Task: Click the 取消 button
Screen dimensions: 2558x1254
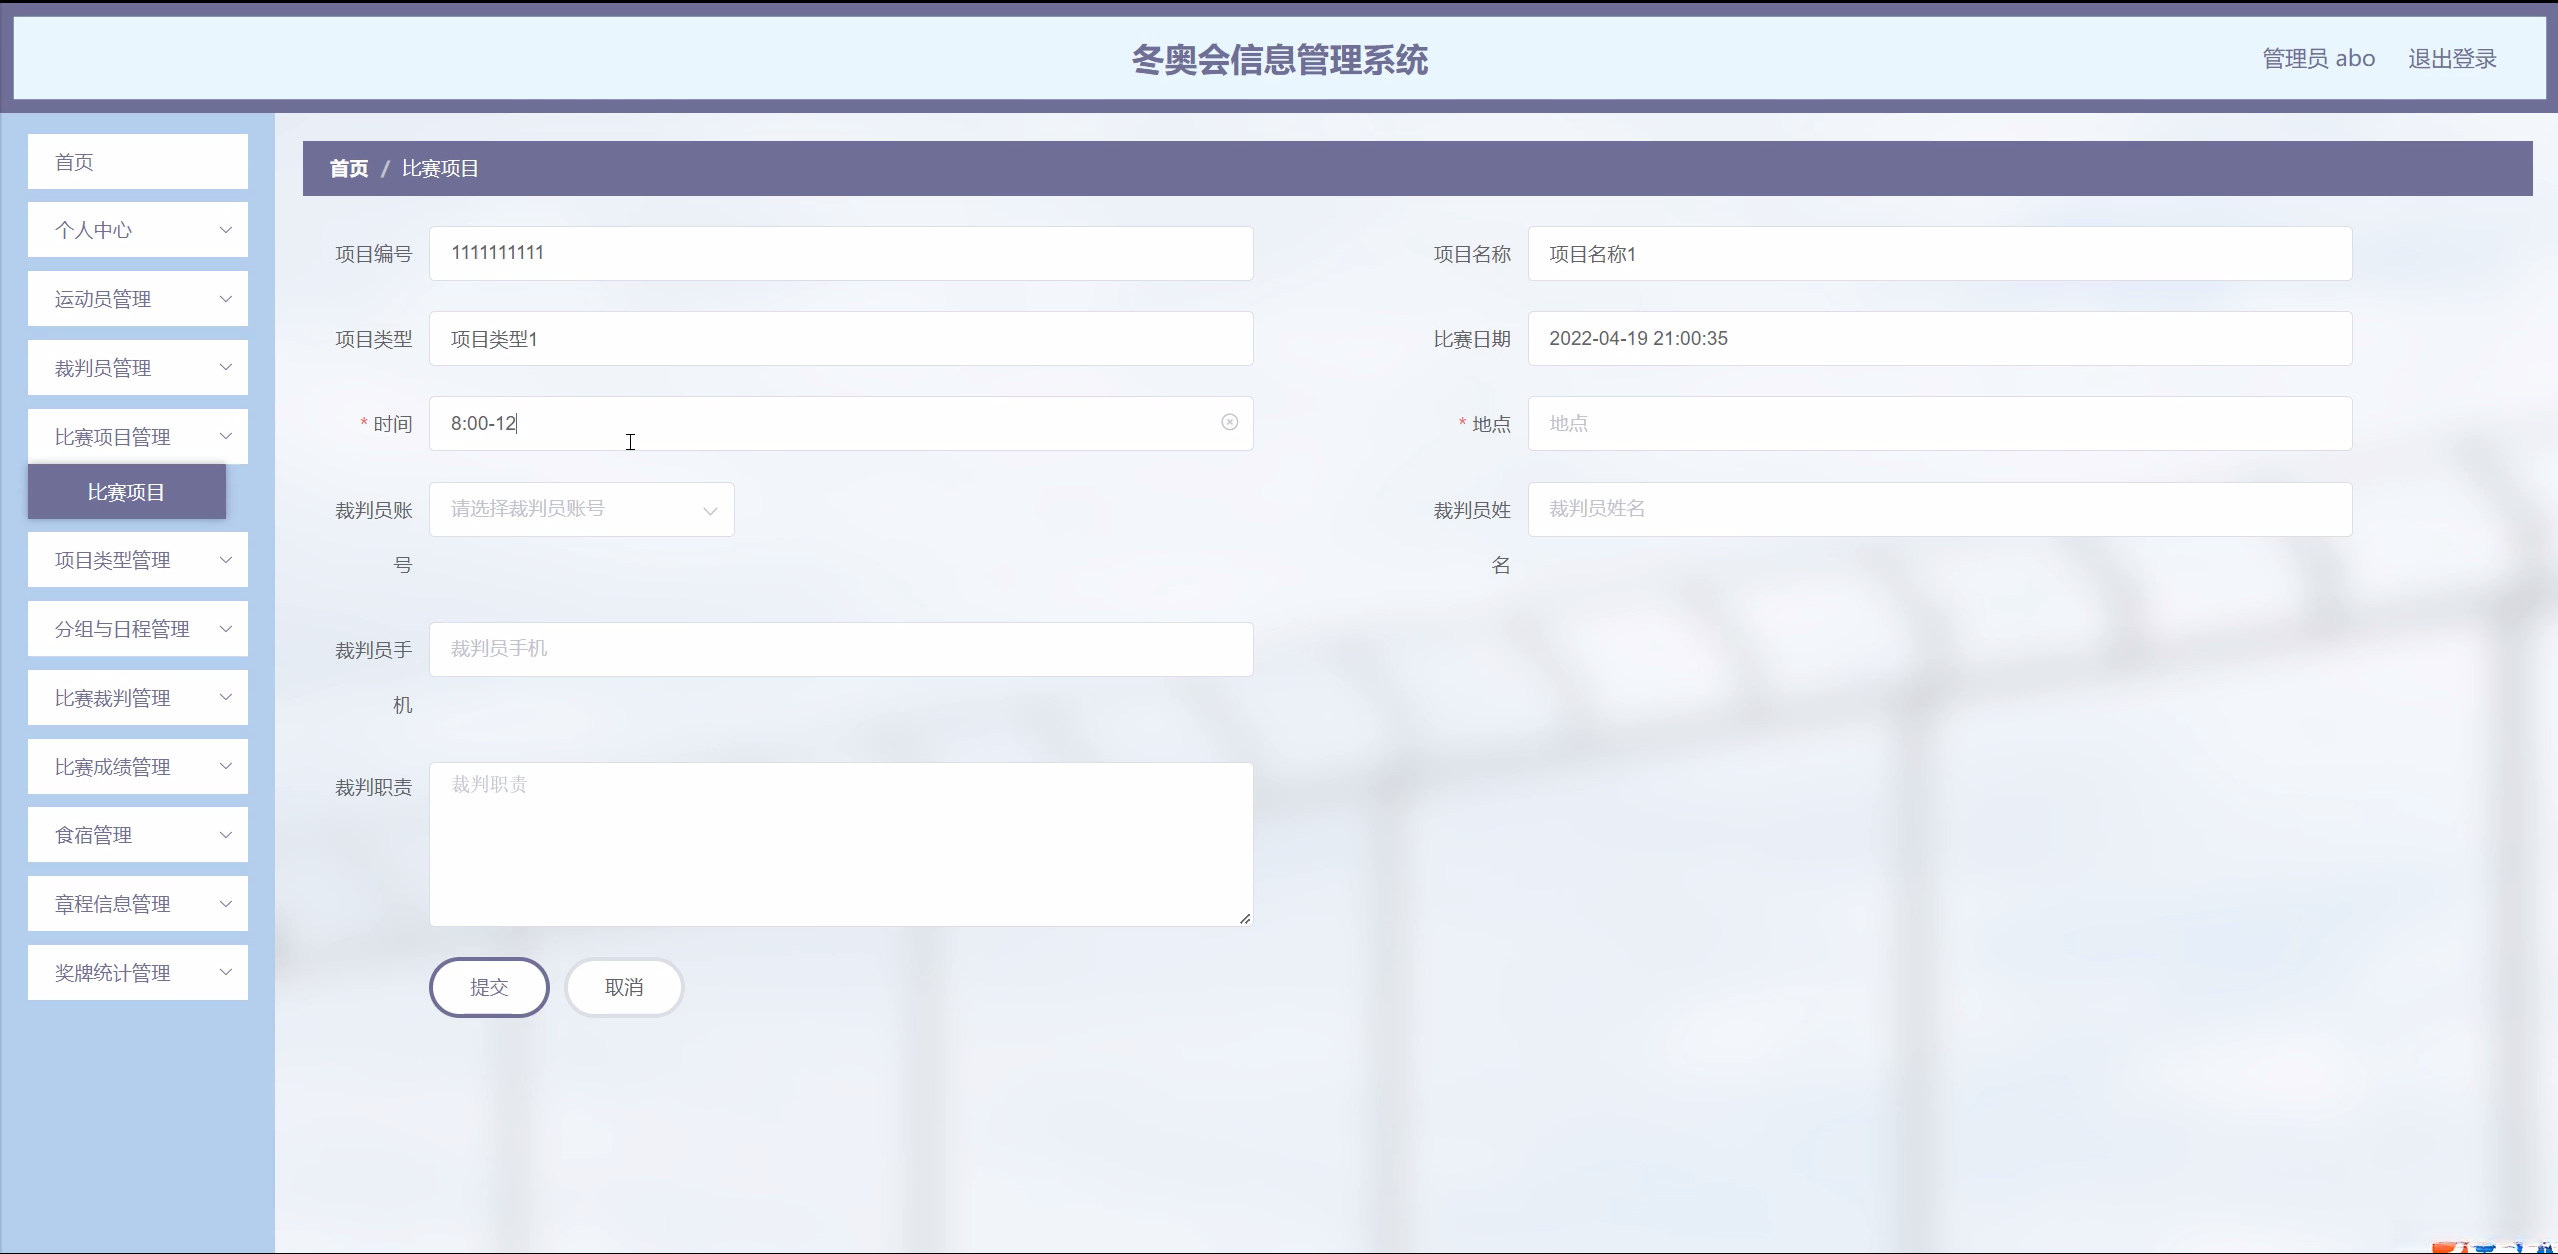Action: [x=624, y=987]
